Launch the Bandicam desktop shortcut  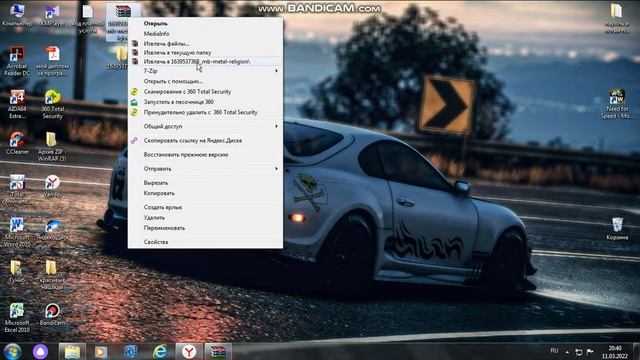[52, 314]
